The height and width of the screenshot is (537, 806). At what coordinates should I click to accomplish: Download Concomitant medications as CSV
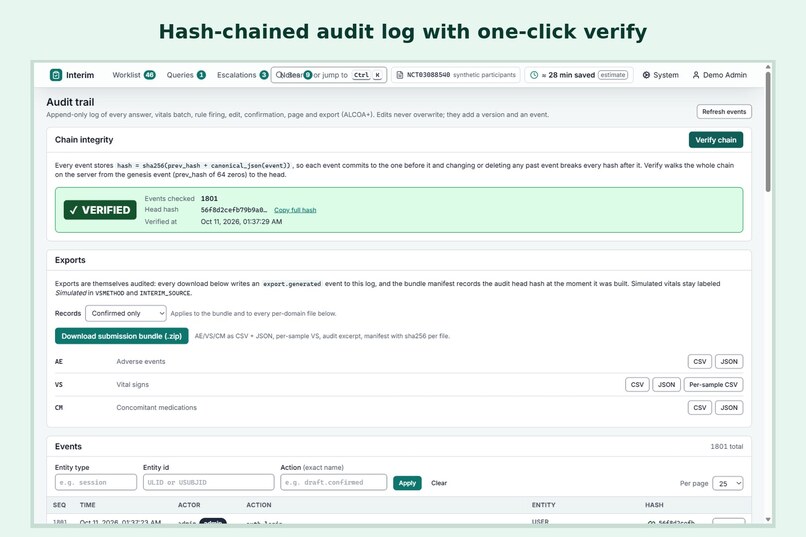(x=700, y=408)
